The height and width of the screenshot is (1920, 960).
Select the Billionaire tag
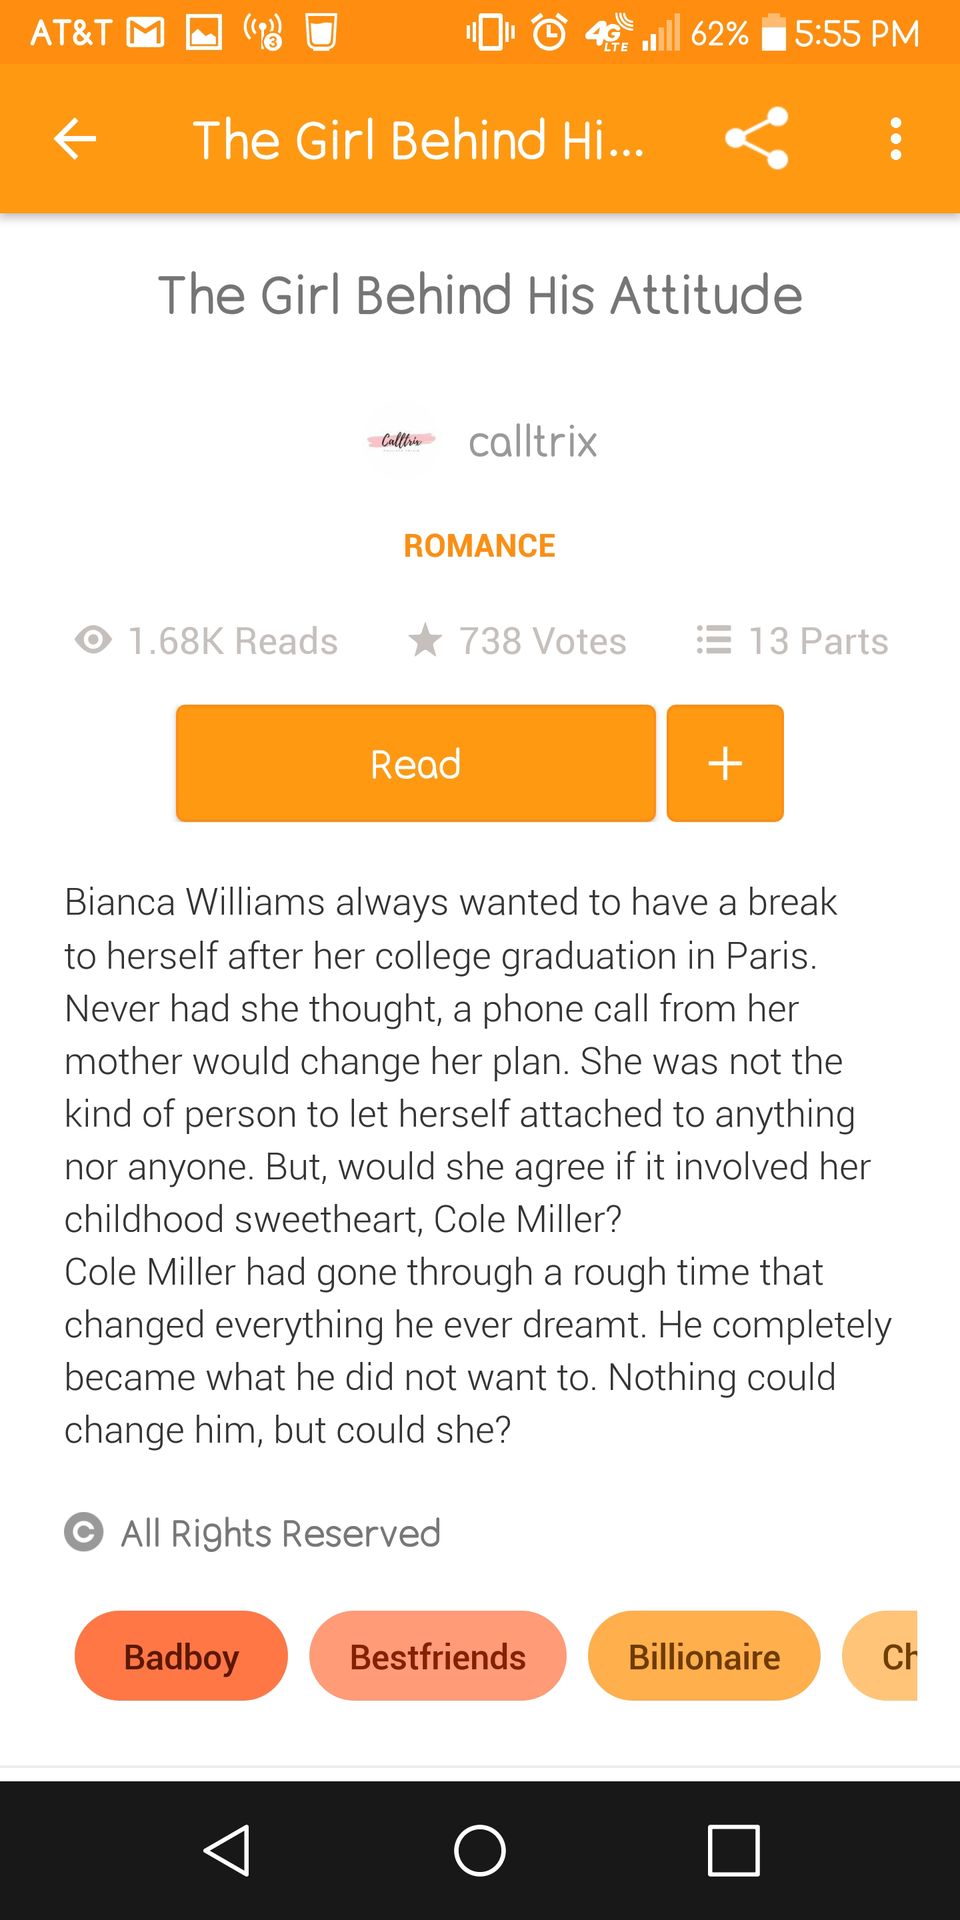(x=704, y=1656)
